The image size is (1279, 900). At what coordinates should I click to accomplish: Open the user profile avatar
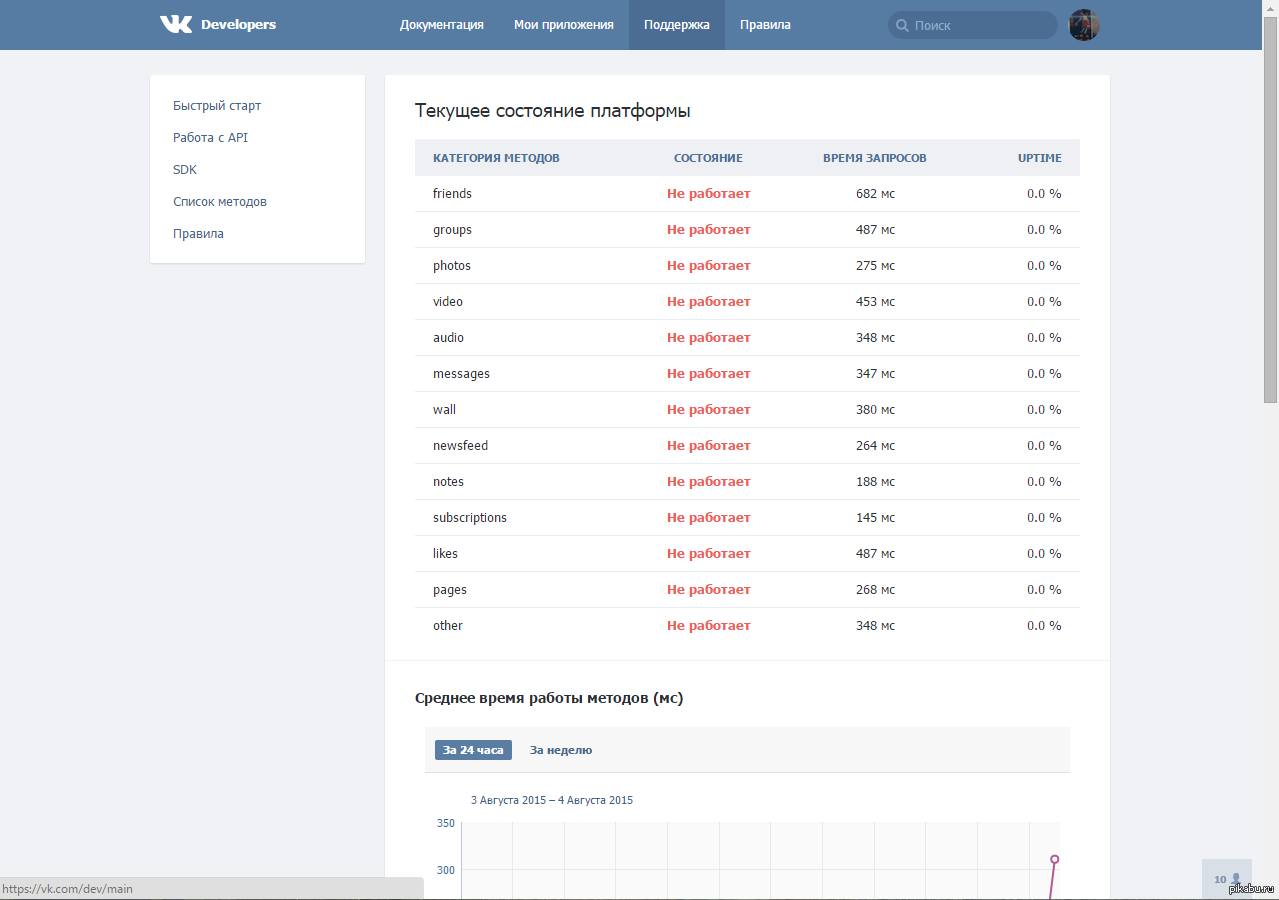click(x=1084, y=25)
